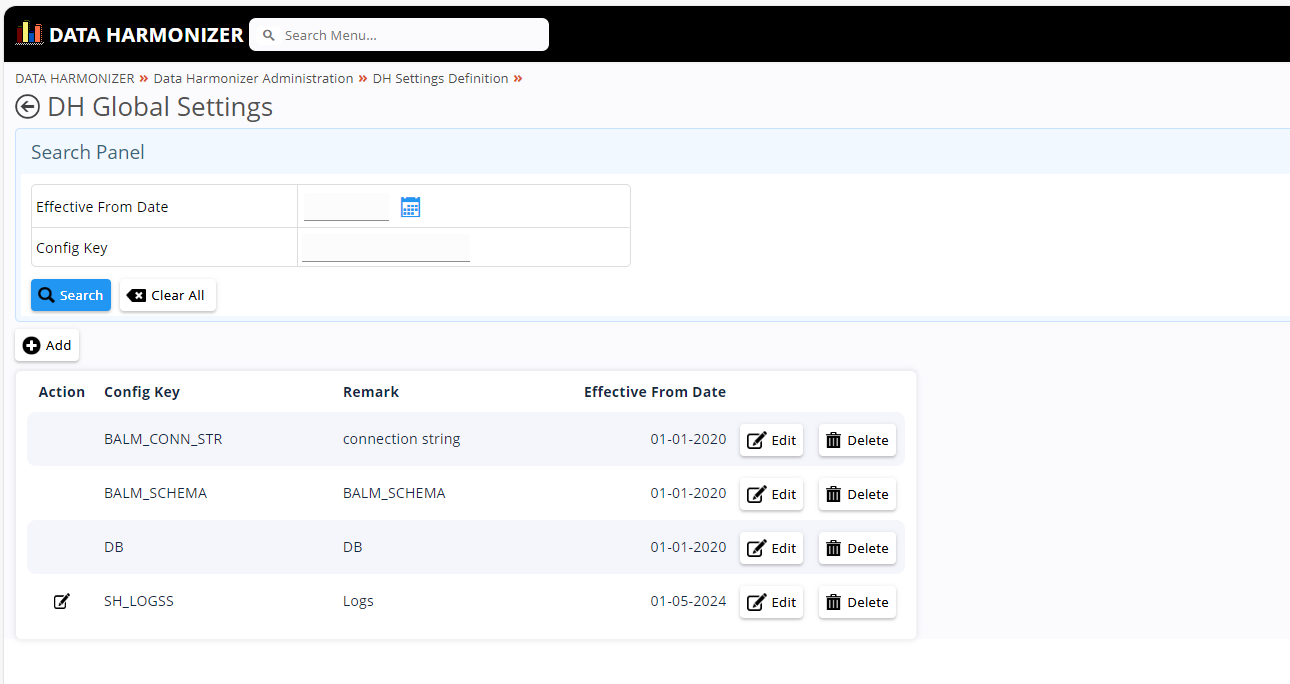
Task: Edit the SH_LOGSS row
Action: [x=771, y=602]
